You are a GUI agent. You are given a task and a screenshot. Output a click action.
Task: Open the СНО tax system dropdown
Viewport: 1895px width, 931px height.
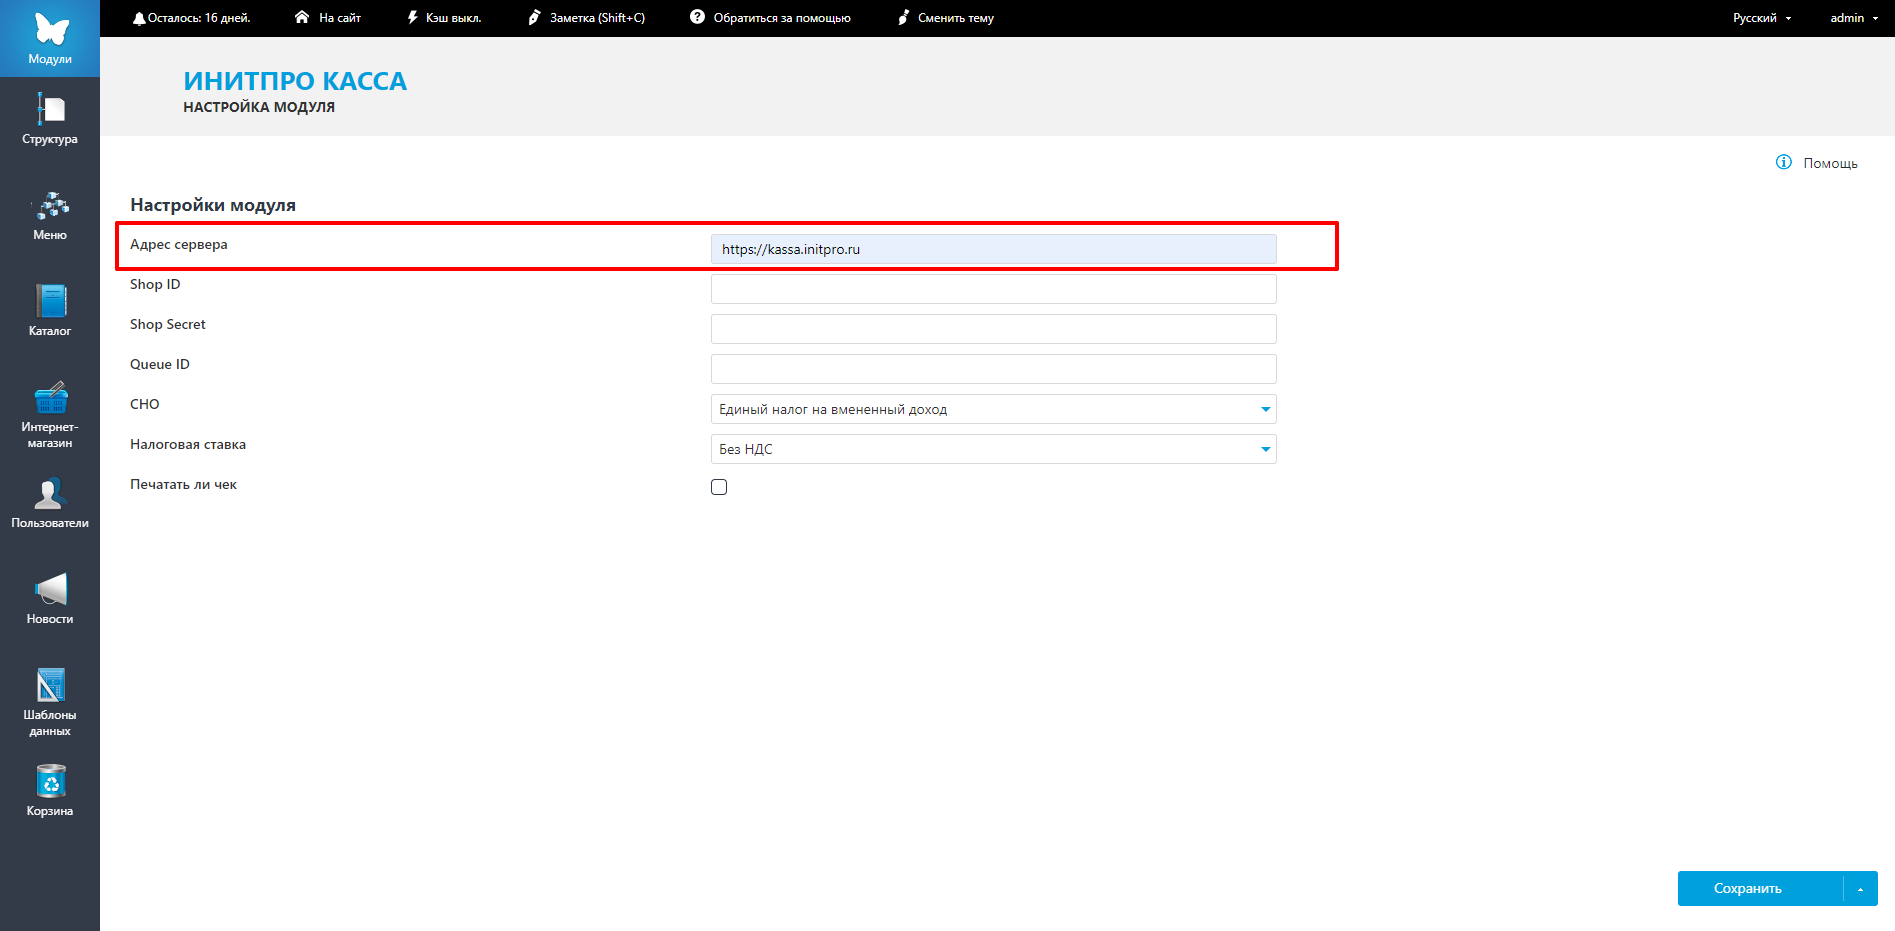[993, 409]
